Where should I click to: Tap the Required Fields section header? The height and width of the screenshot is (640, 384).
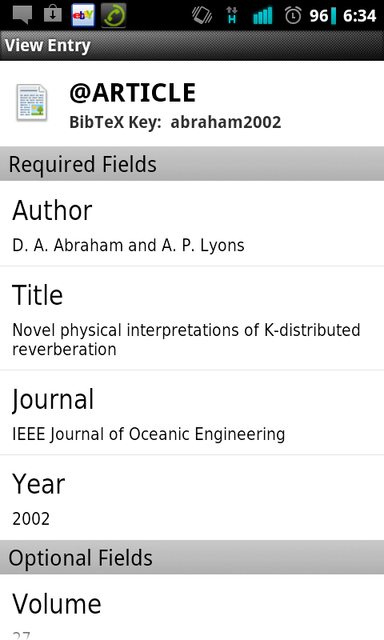192,164
